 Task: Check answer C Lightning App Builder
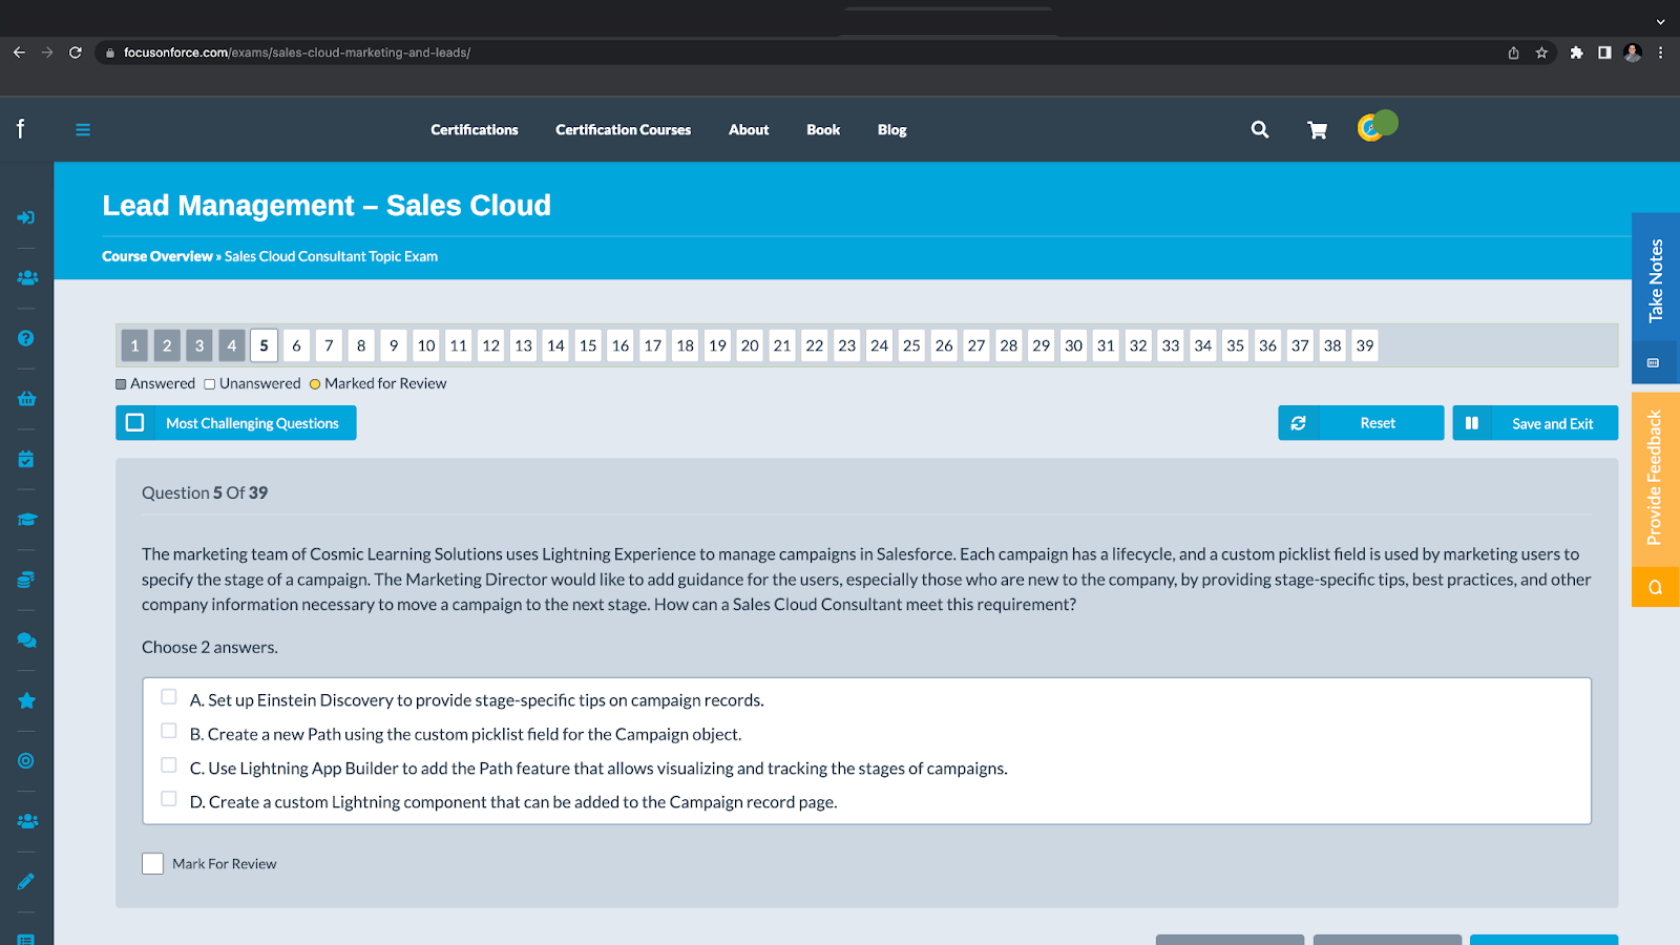[x=169, y=765]
